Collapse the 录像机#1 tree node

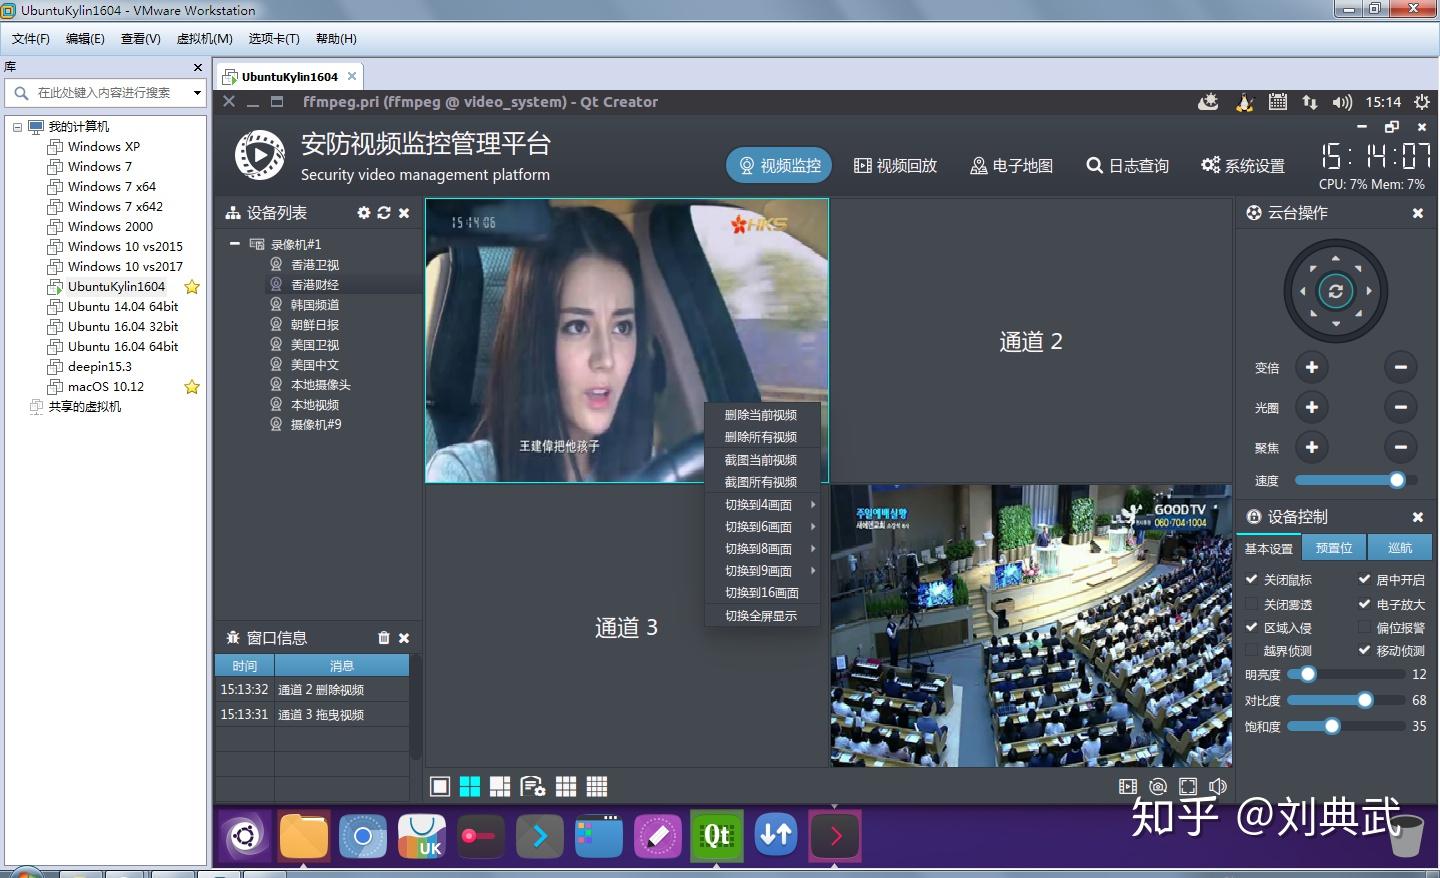tap(235, 243)
